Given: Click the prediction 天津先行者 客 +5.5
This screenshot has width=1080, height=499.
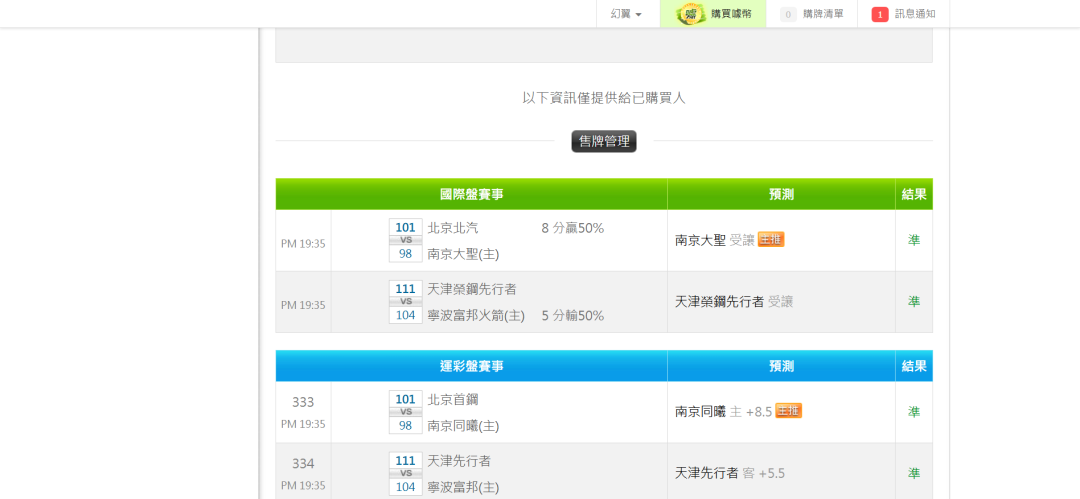Looking at the screenshot, I should (x=729, y=473).
